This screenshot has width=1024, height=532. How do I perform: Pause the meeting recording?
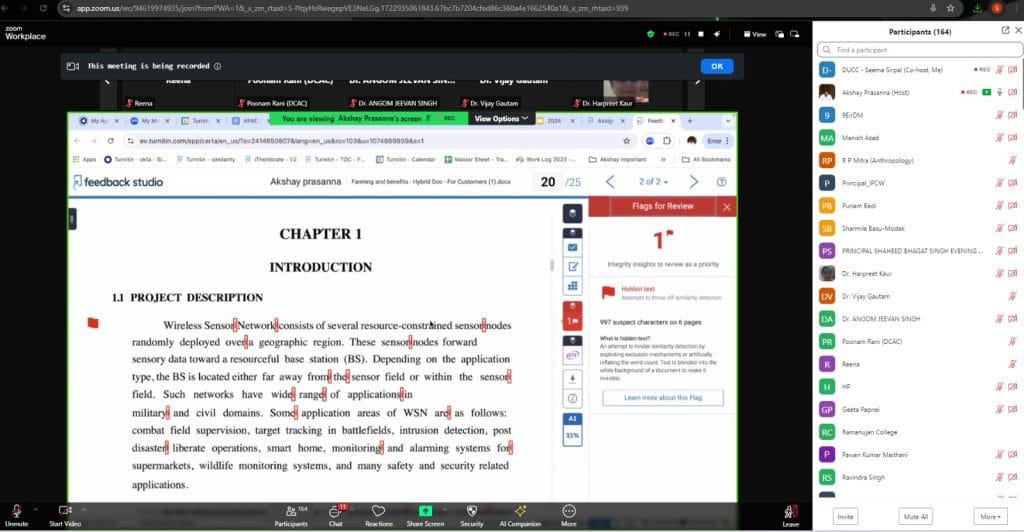pos(686,34)
